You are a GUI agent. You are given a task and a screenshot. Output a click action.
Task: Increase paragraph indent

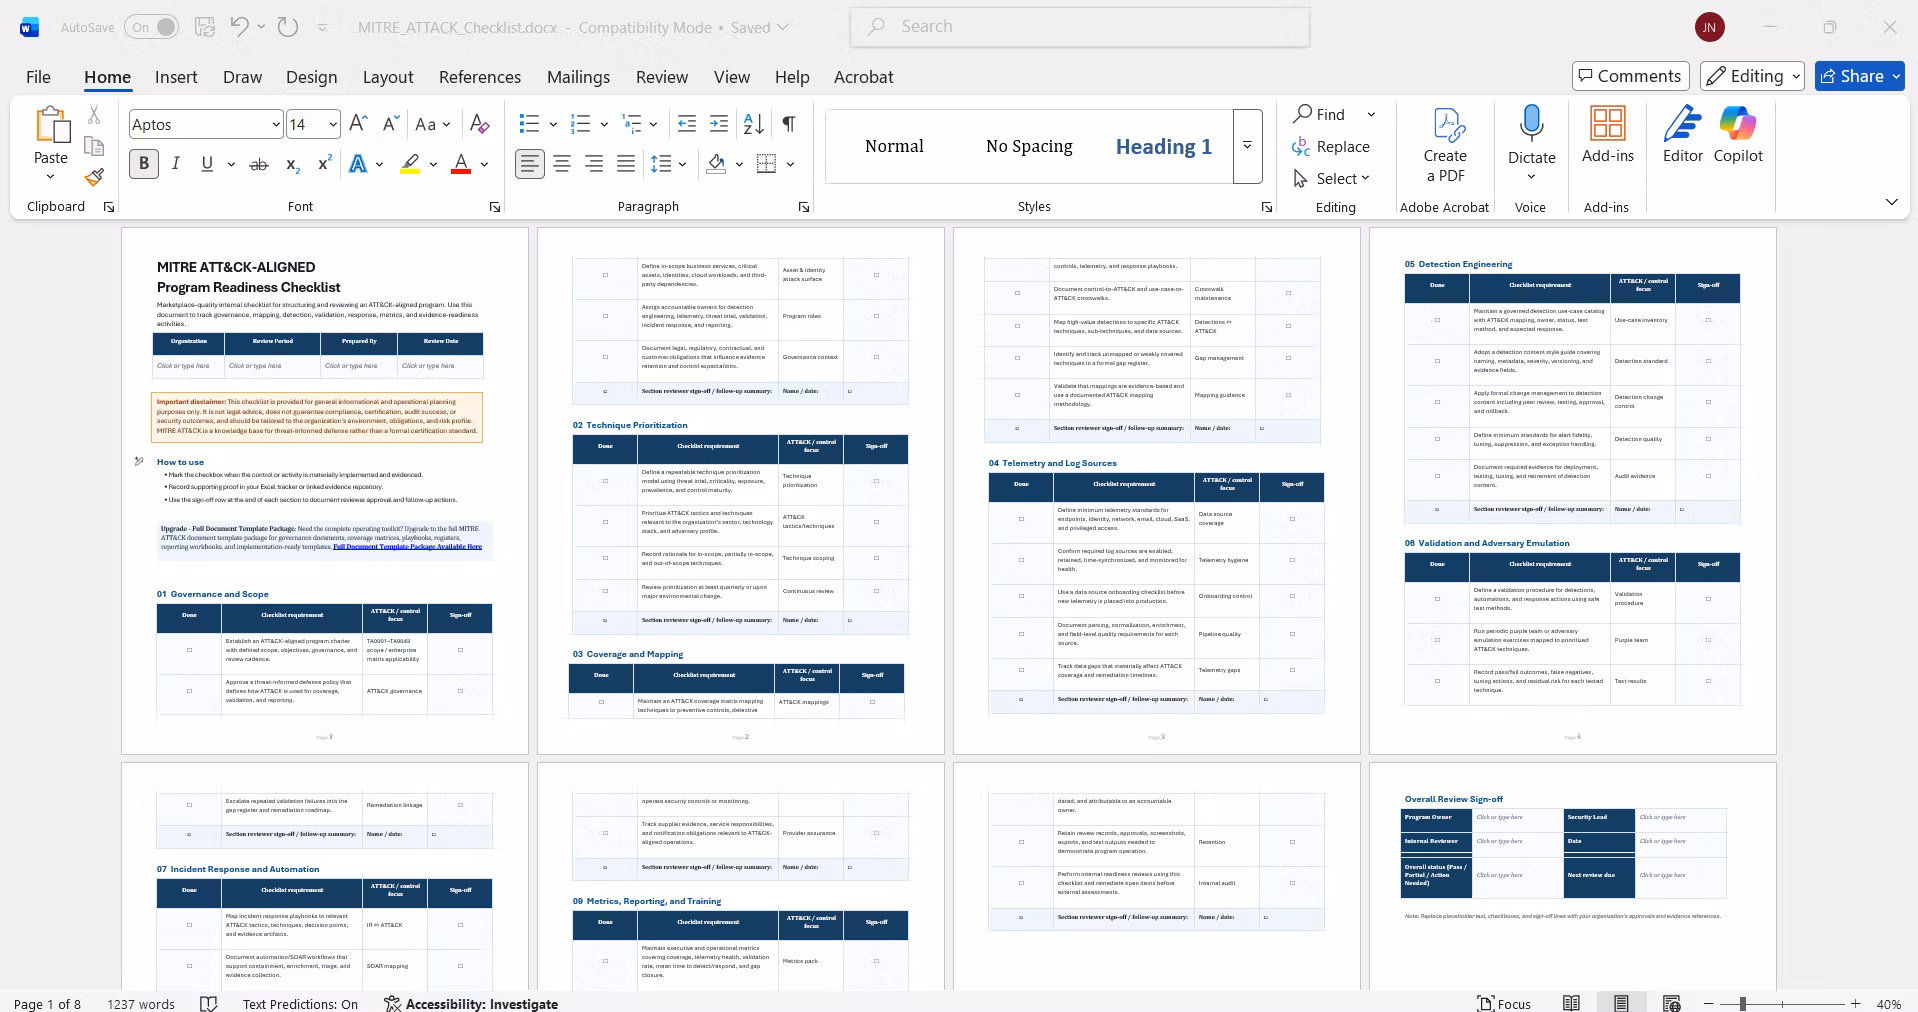click(719, 124)
